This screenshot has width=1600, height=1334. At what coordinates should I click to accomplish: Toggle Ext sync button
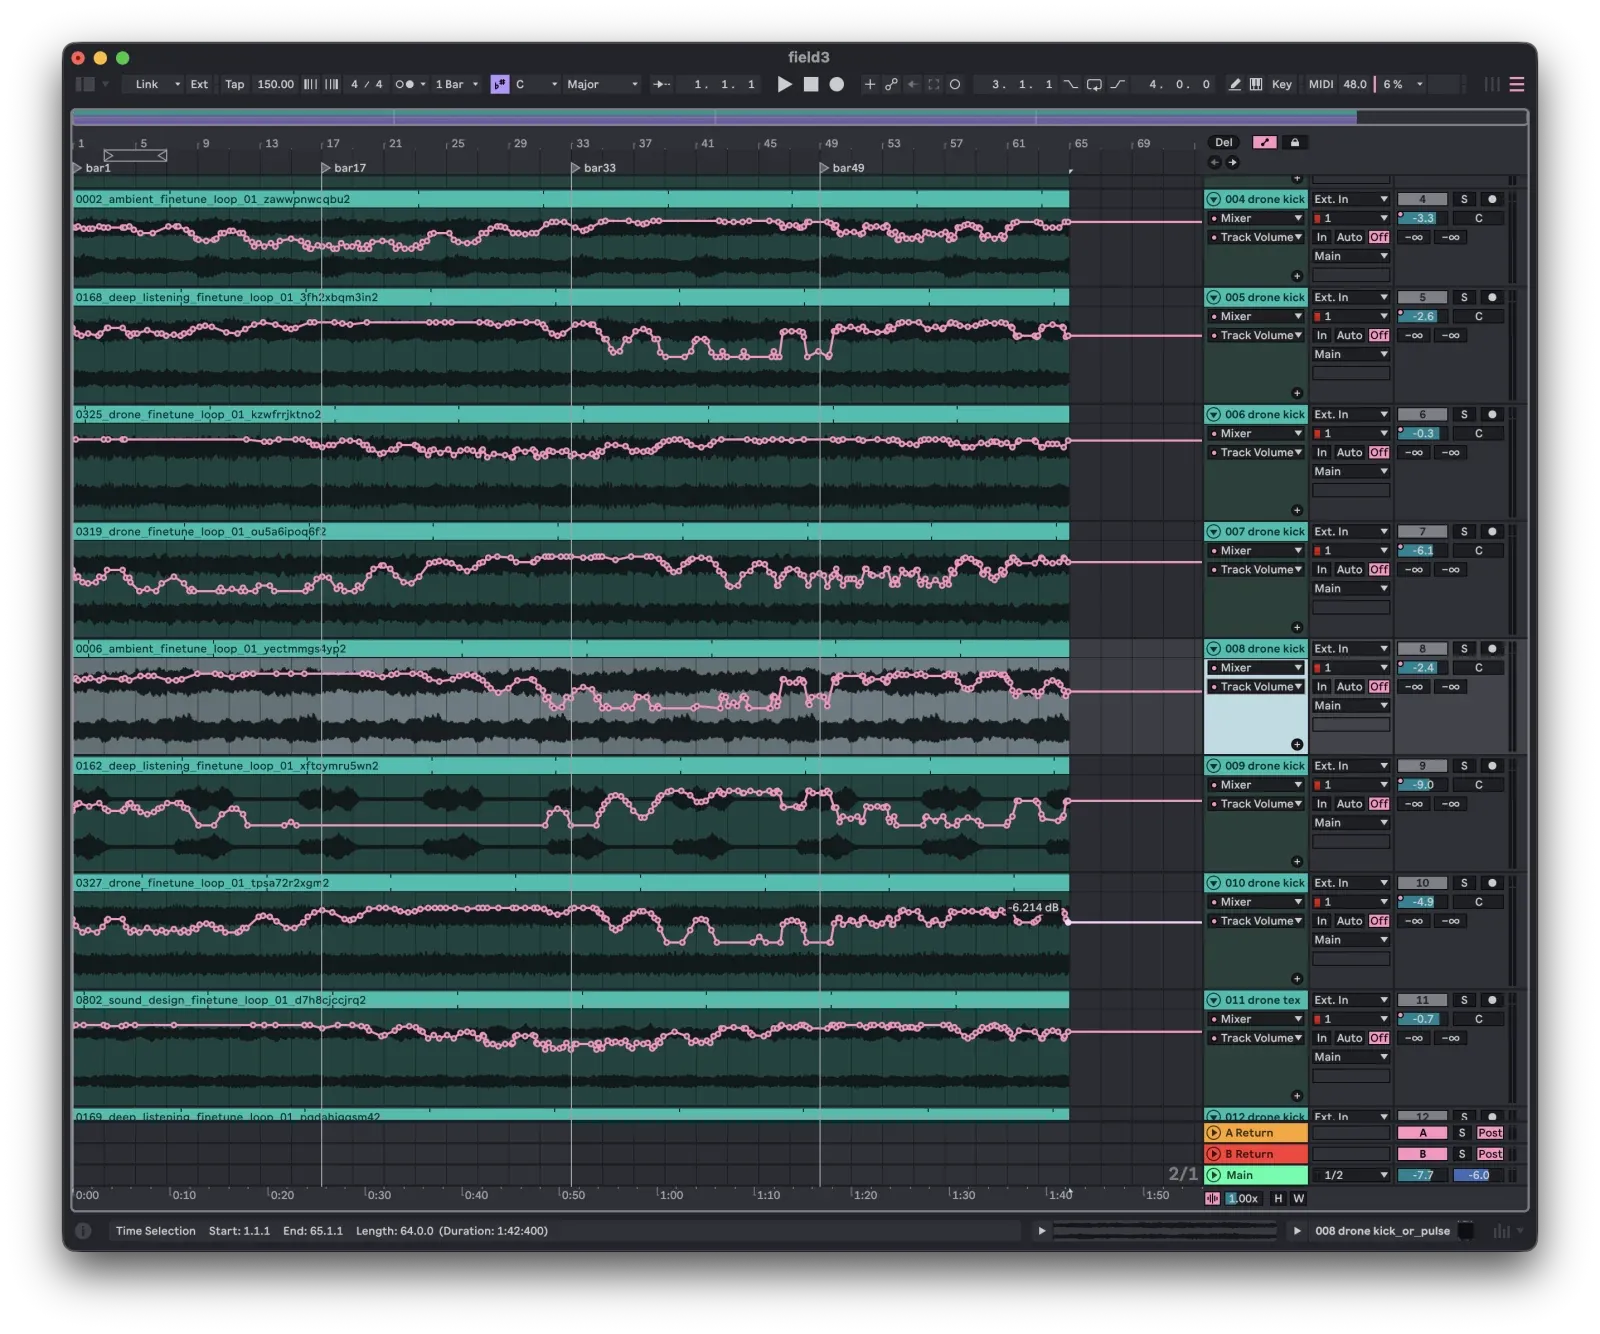click(199, 84)
